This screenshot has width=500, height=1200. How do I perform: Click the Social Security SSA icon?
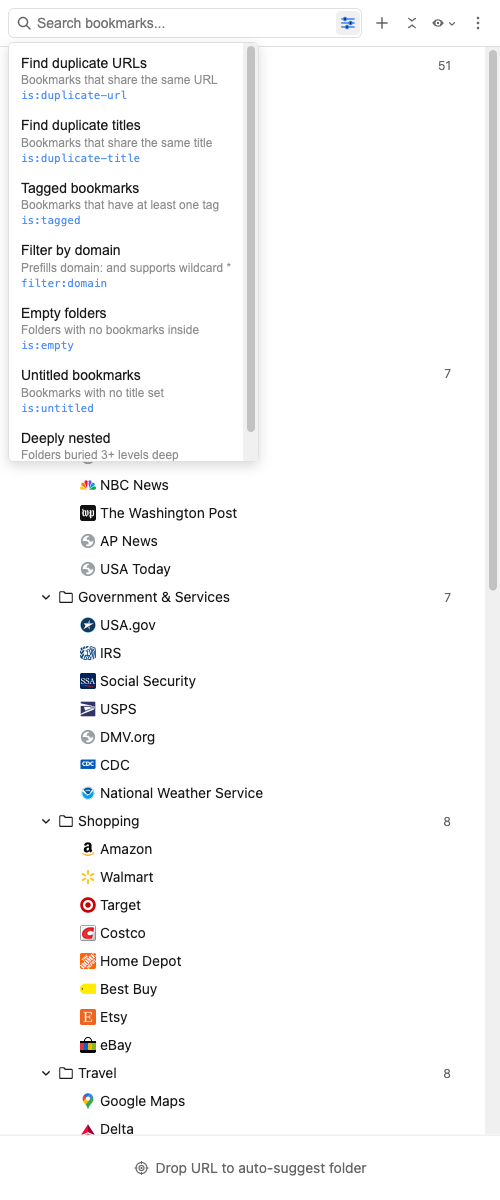[x=88, y=681]
